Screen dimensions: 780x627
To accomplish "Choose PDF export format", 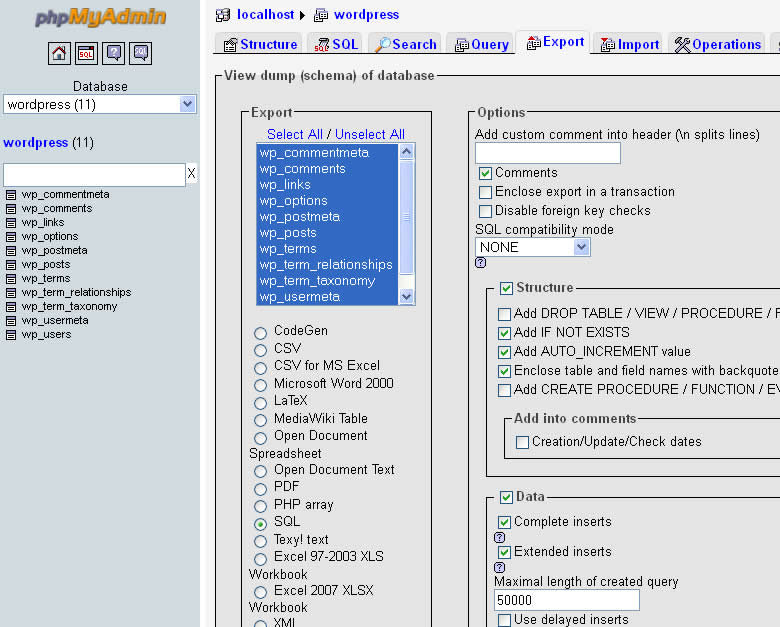I will point(261,489).
